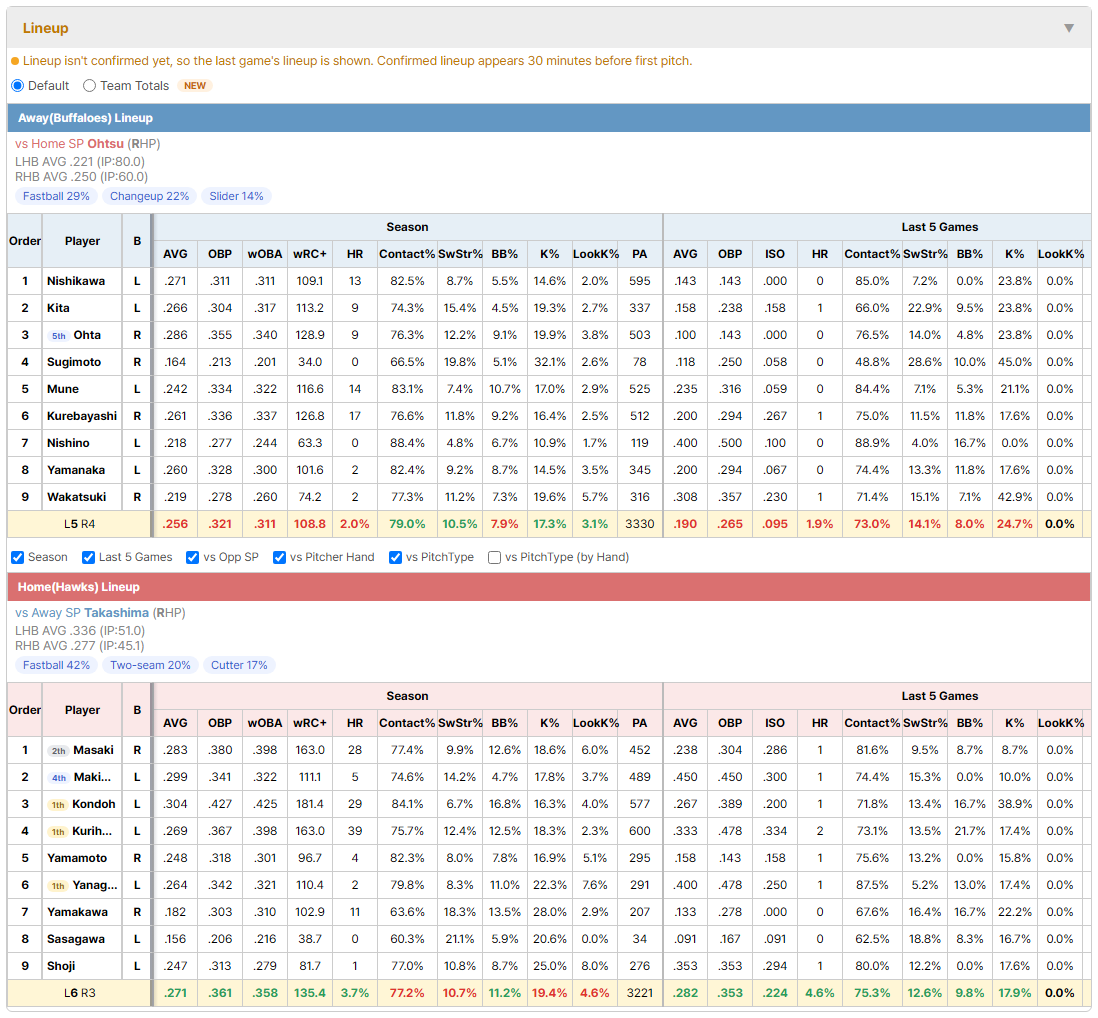Image resolution: width=1098 pixels, height=1018 pixels.
Task: Click player name Kurebayashi
Action: pos(82,417)
